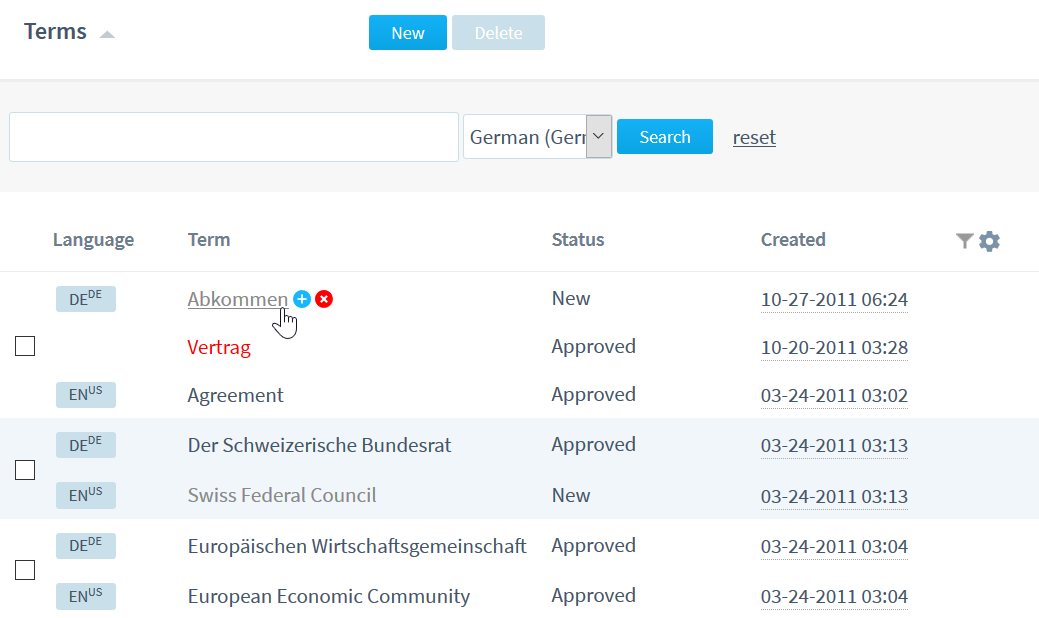Screen dimensions: 1039x618
Task: Click the created date for Der Schweizerische Bundesrat
Action: click(x=834, y=445)
